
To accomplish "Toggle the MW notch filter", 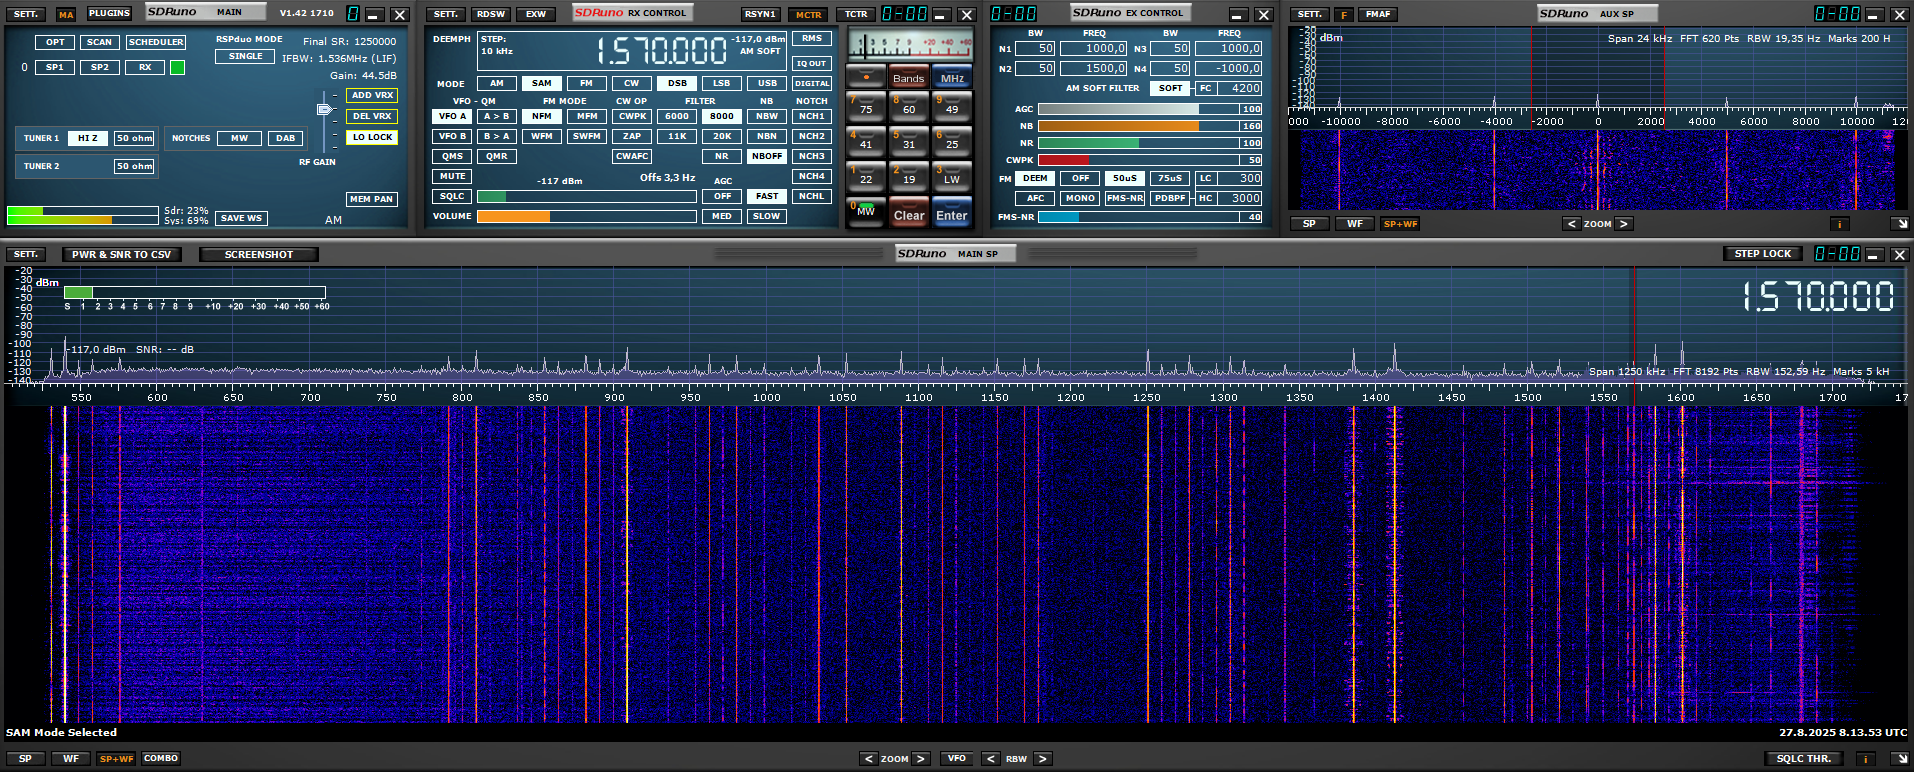I will pyautogui.click(x=239, y=138).
